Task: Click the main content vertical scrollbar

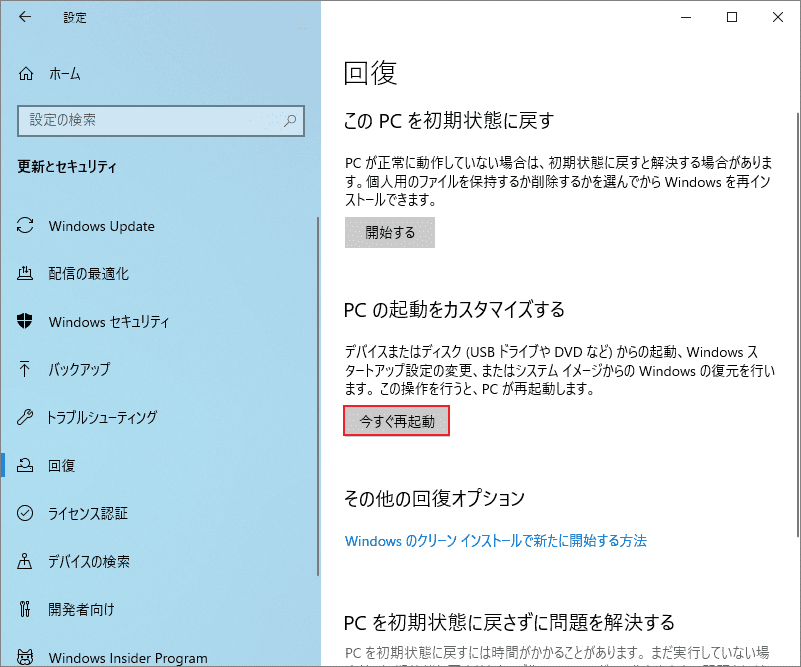Action: click(x=797, y=324)
